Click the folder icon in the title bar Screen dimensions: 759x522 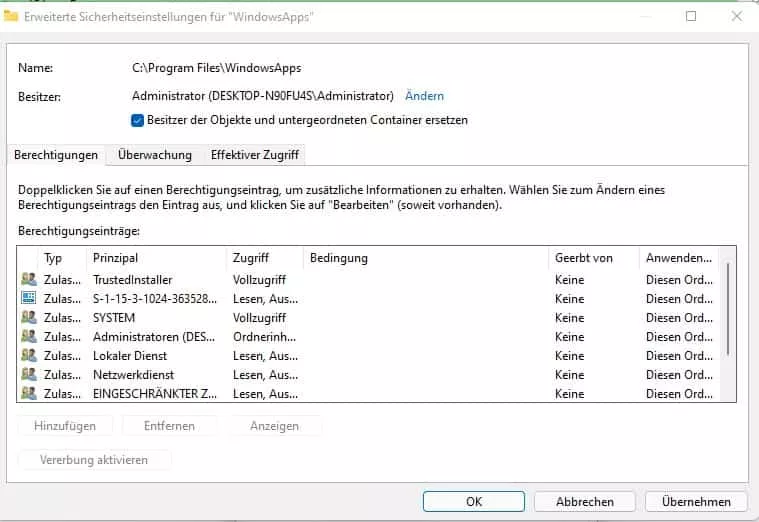[11, 16]
